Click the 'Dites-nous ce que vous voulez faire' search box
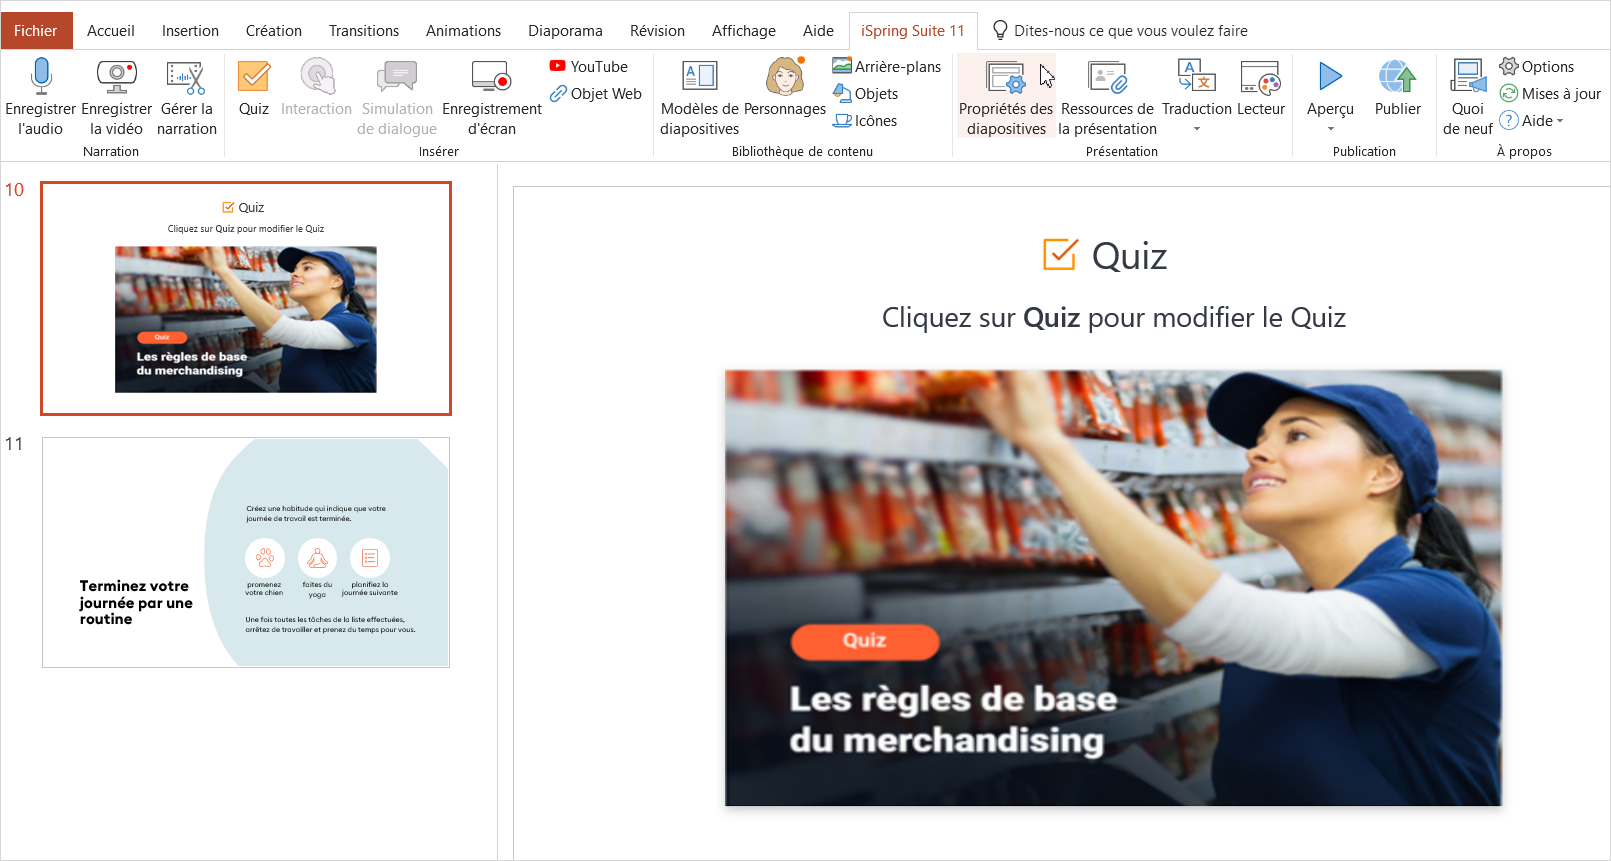 click(x=1130, y=31)
